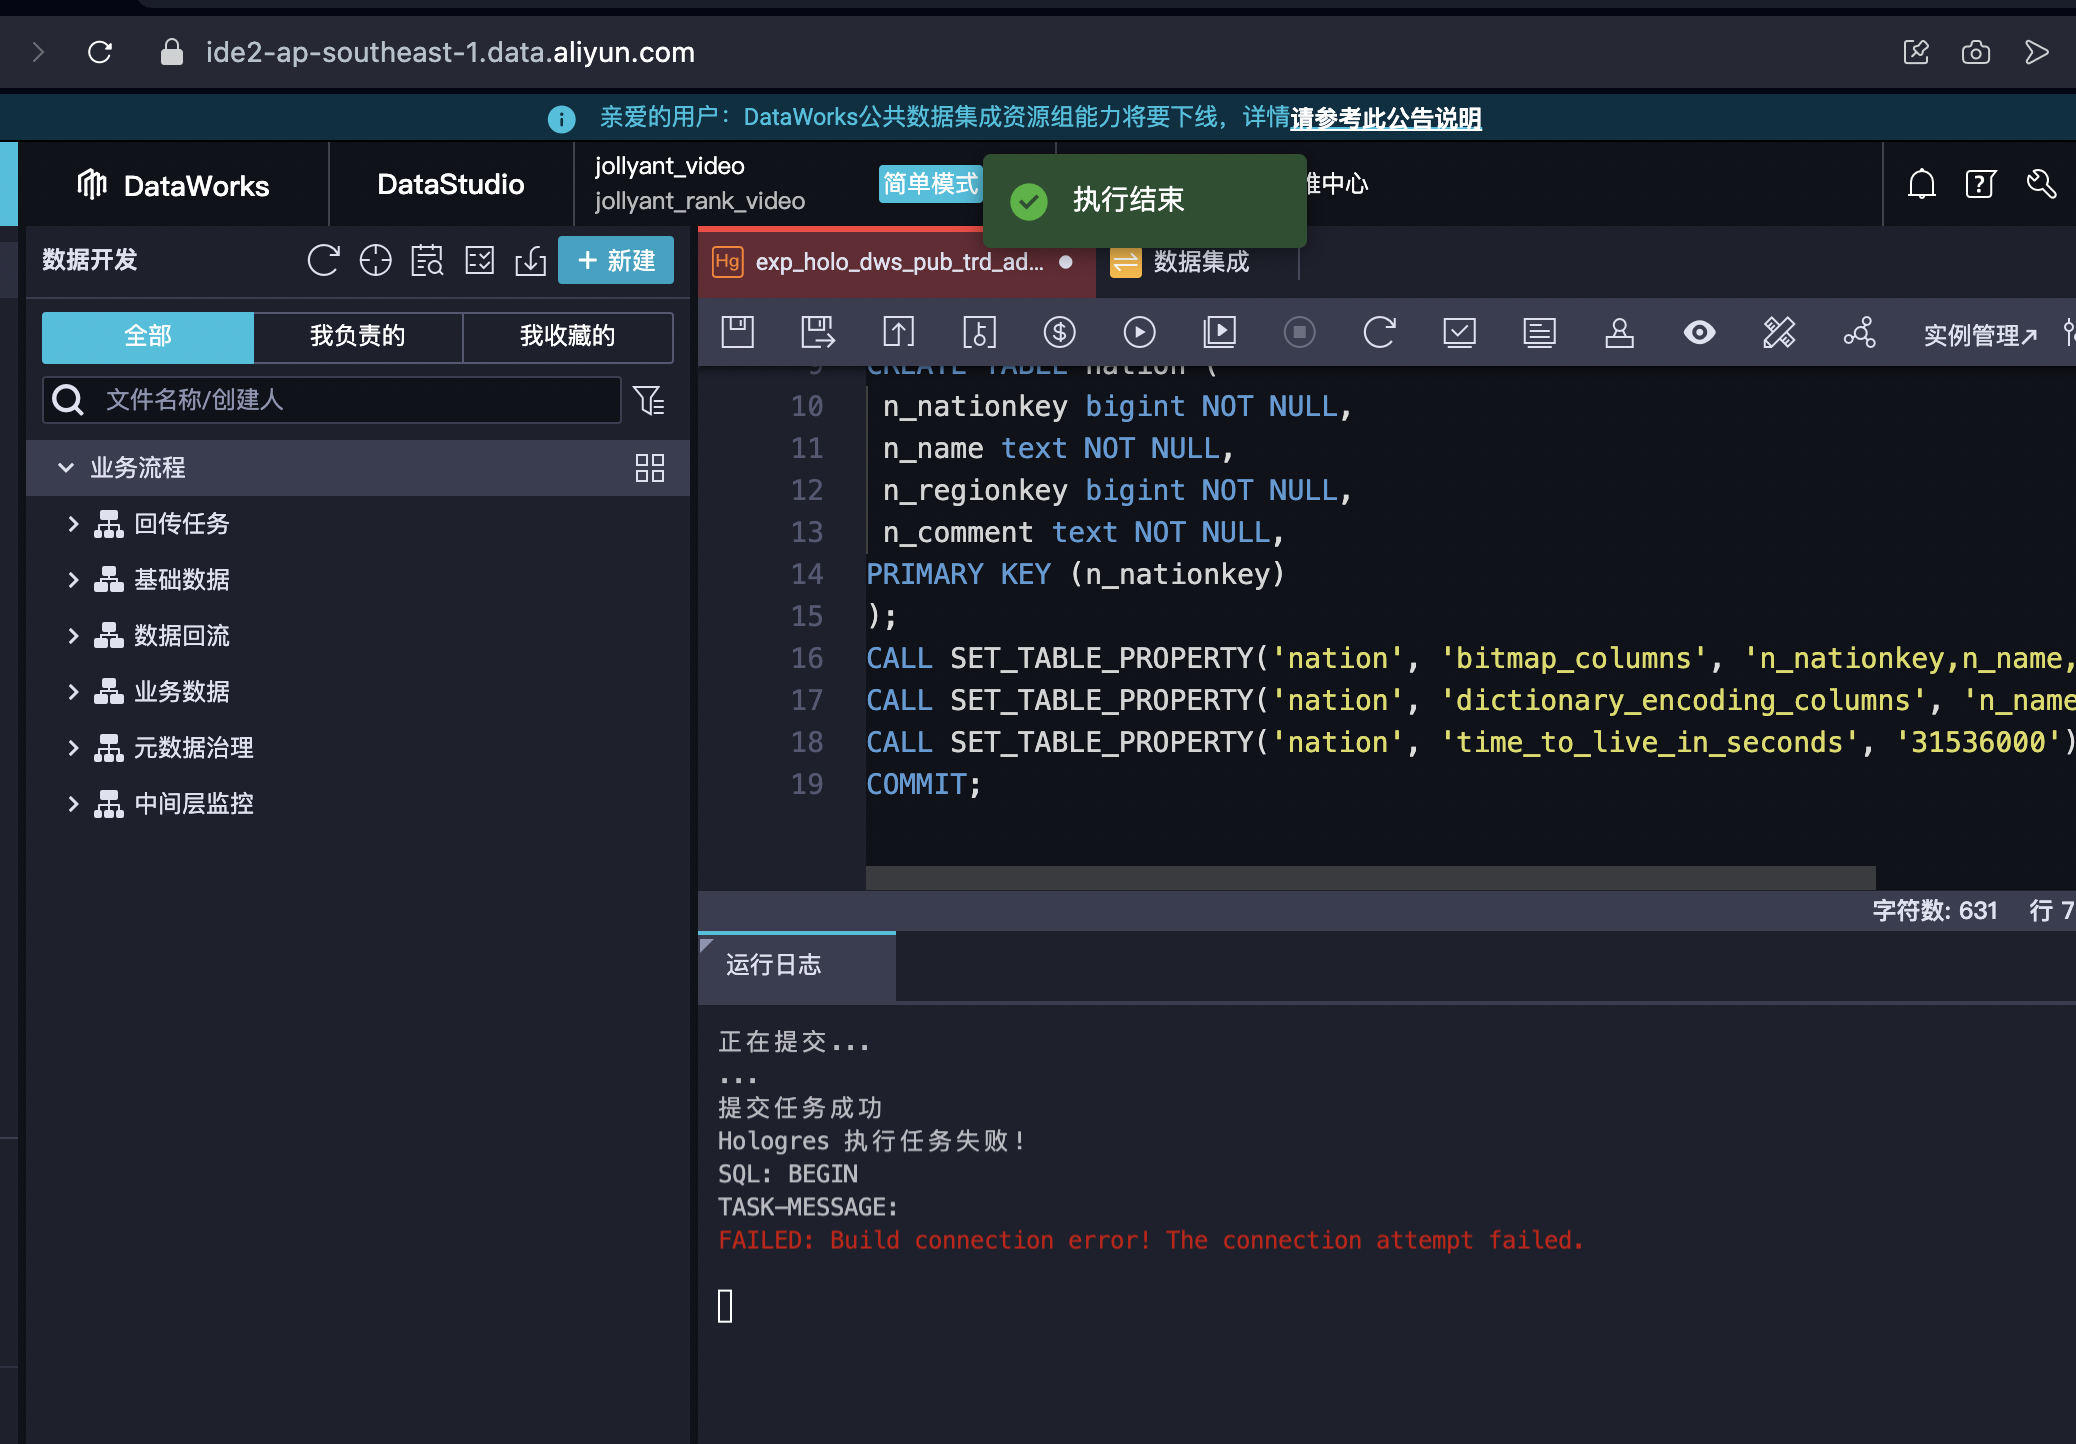Click the browser edit note icon
Image resolution: width=2076 pixels, height=1444 pixels.
point(1916,52)
